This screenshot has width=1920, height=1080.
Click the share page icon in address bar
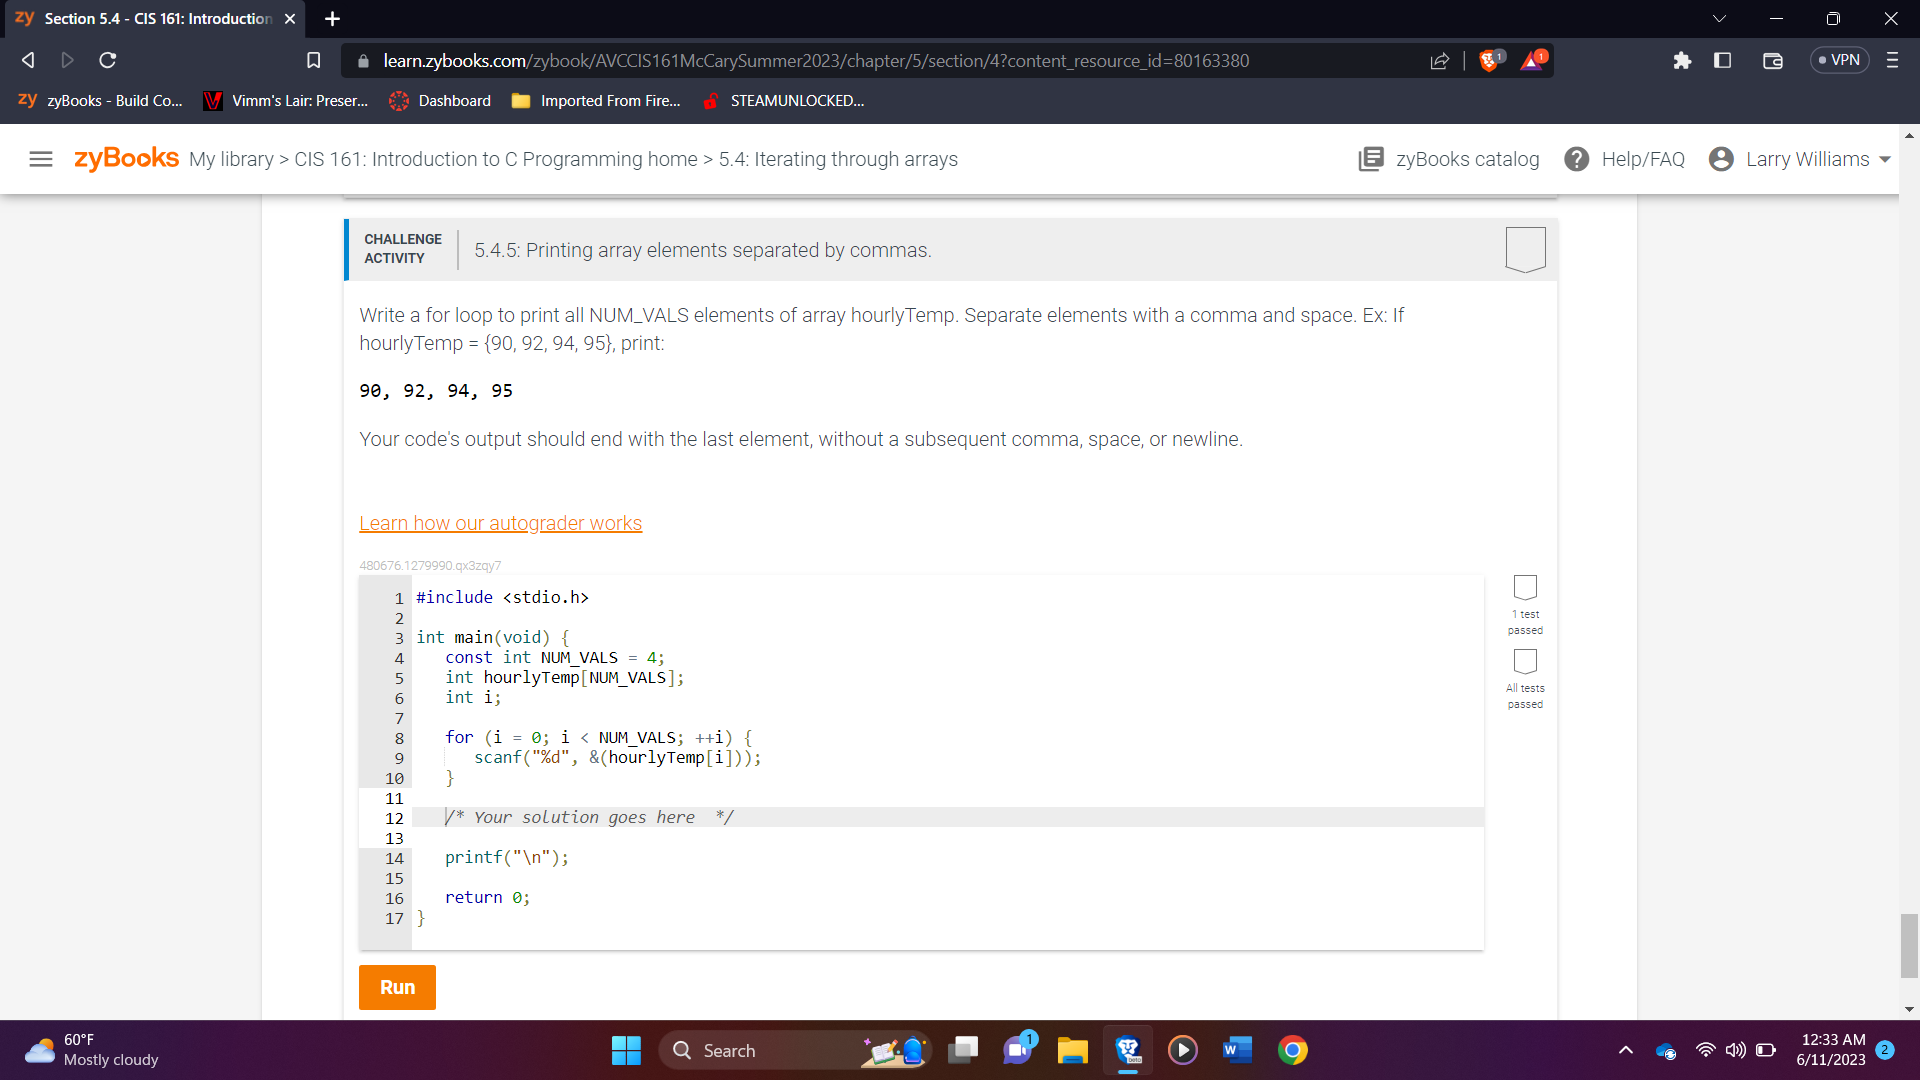pyautogui.click(x=1439, y=61)
